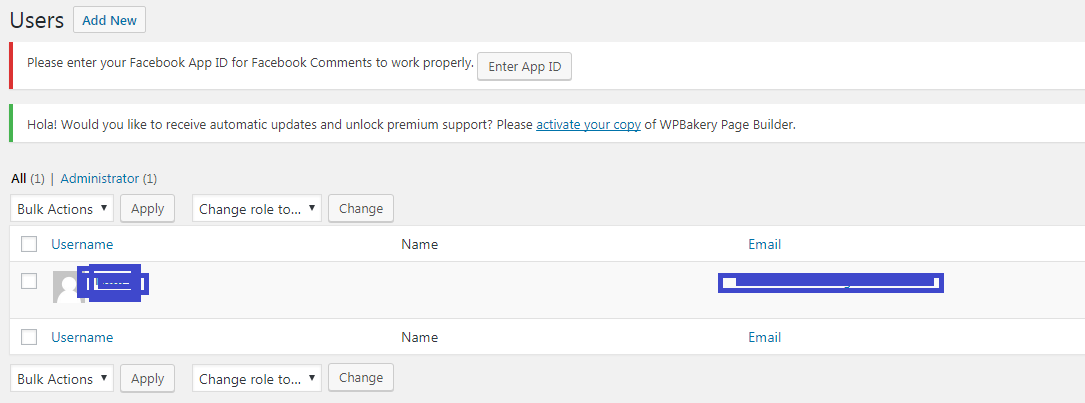Sort by Username in table header
Image resolution: width=1085 pixels, height=403 pixels.
(x=82, y=244)
